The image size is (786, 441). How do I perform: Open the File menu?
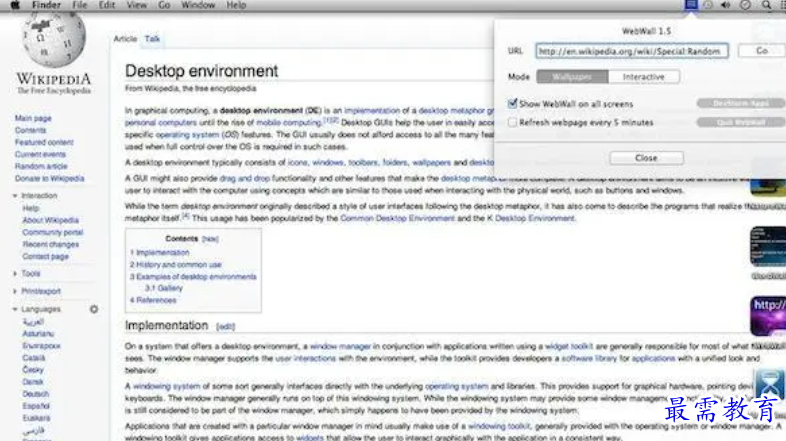coord(80,5)
